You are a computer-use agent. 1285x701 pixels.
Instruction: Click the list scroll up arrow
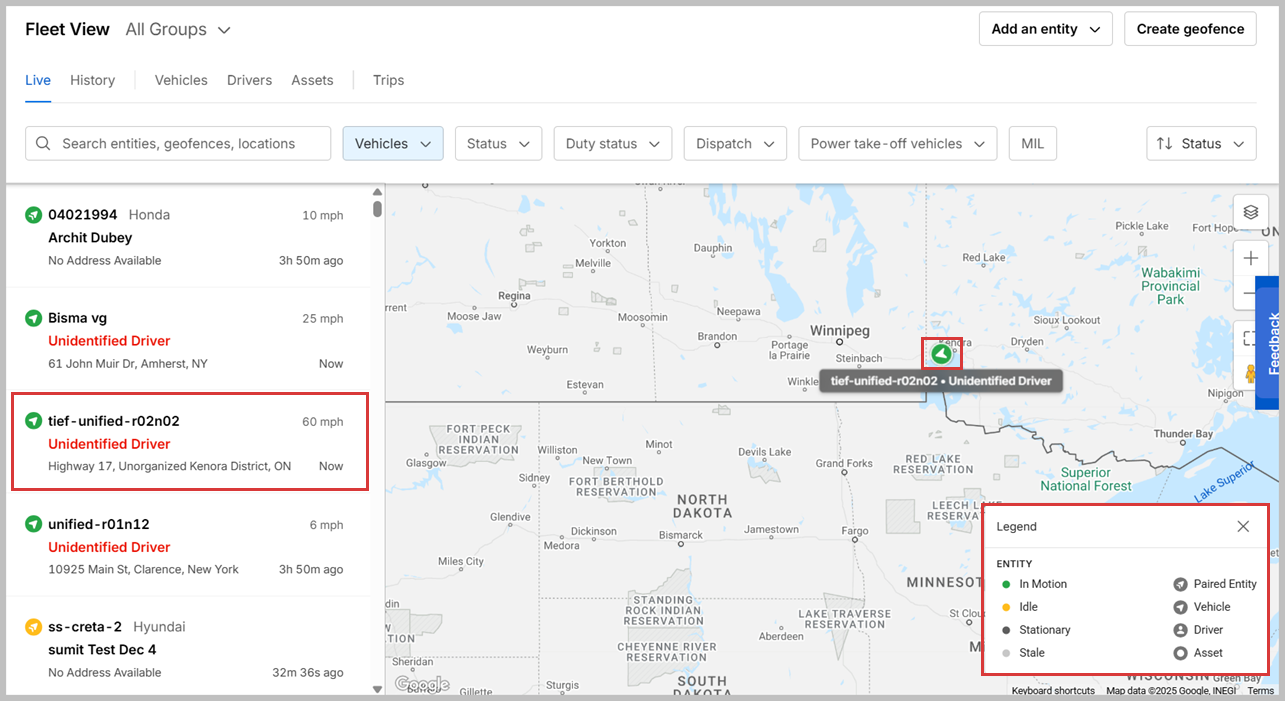tap(377, 192)
